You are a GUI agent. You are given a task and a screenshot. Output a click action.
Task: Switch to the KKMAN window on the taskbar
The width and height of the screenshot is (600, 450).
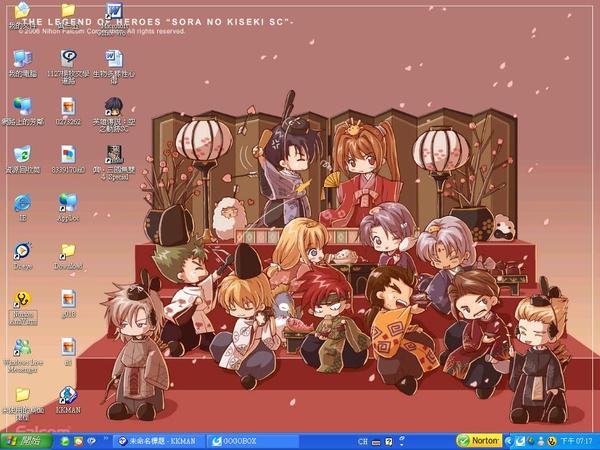(x=159, y=441)
